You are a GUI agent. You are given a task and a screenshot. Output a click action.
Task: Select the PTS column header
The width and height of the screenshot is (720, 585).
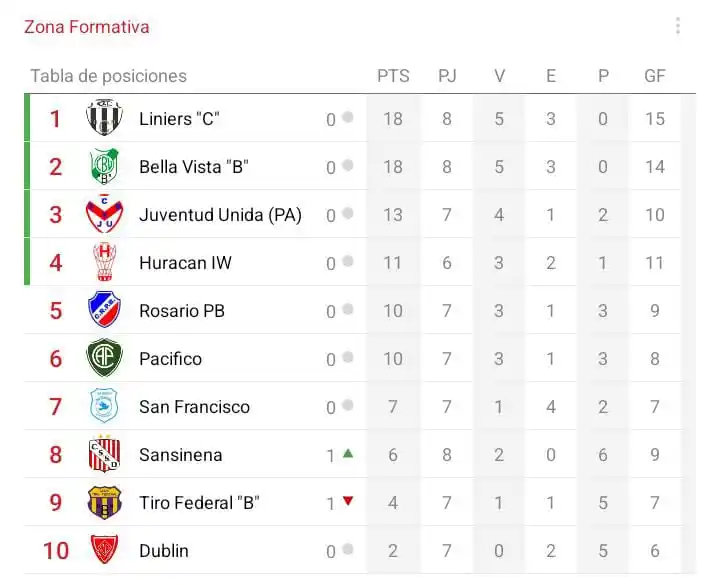coord(394,76)
